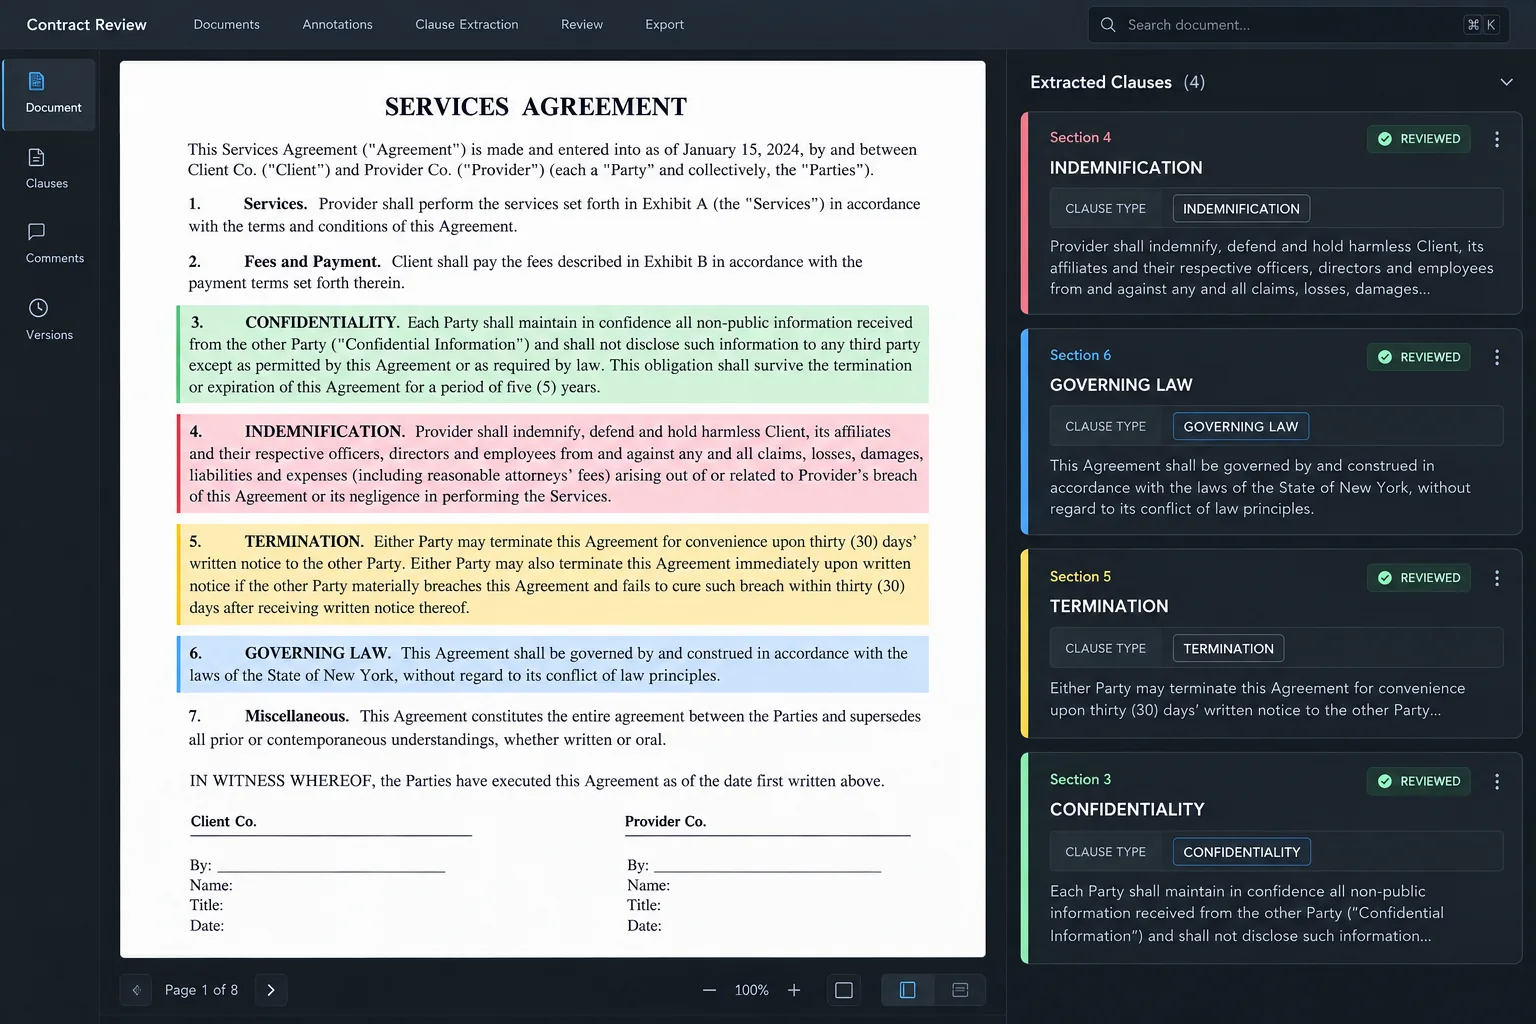Open the Export menu
1536x1024 pixels.
tap(664, 24)
